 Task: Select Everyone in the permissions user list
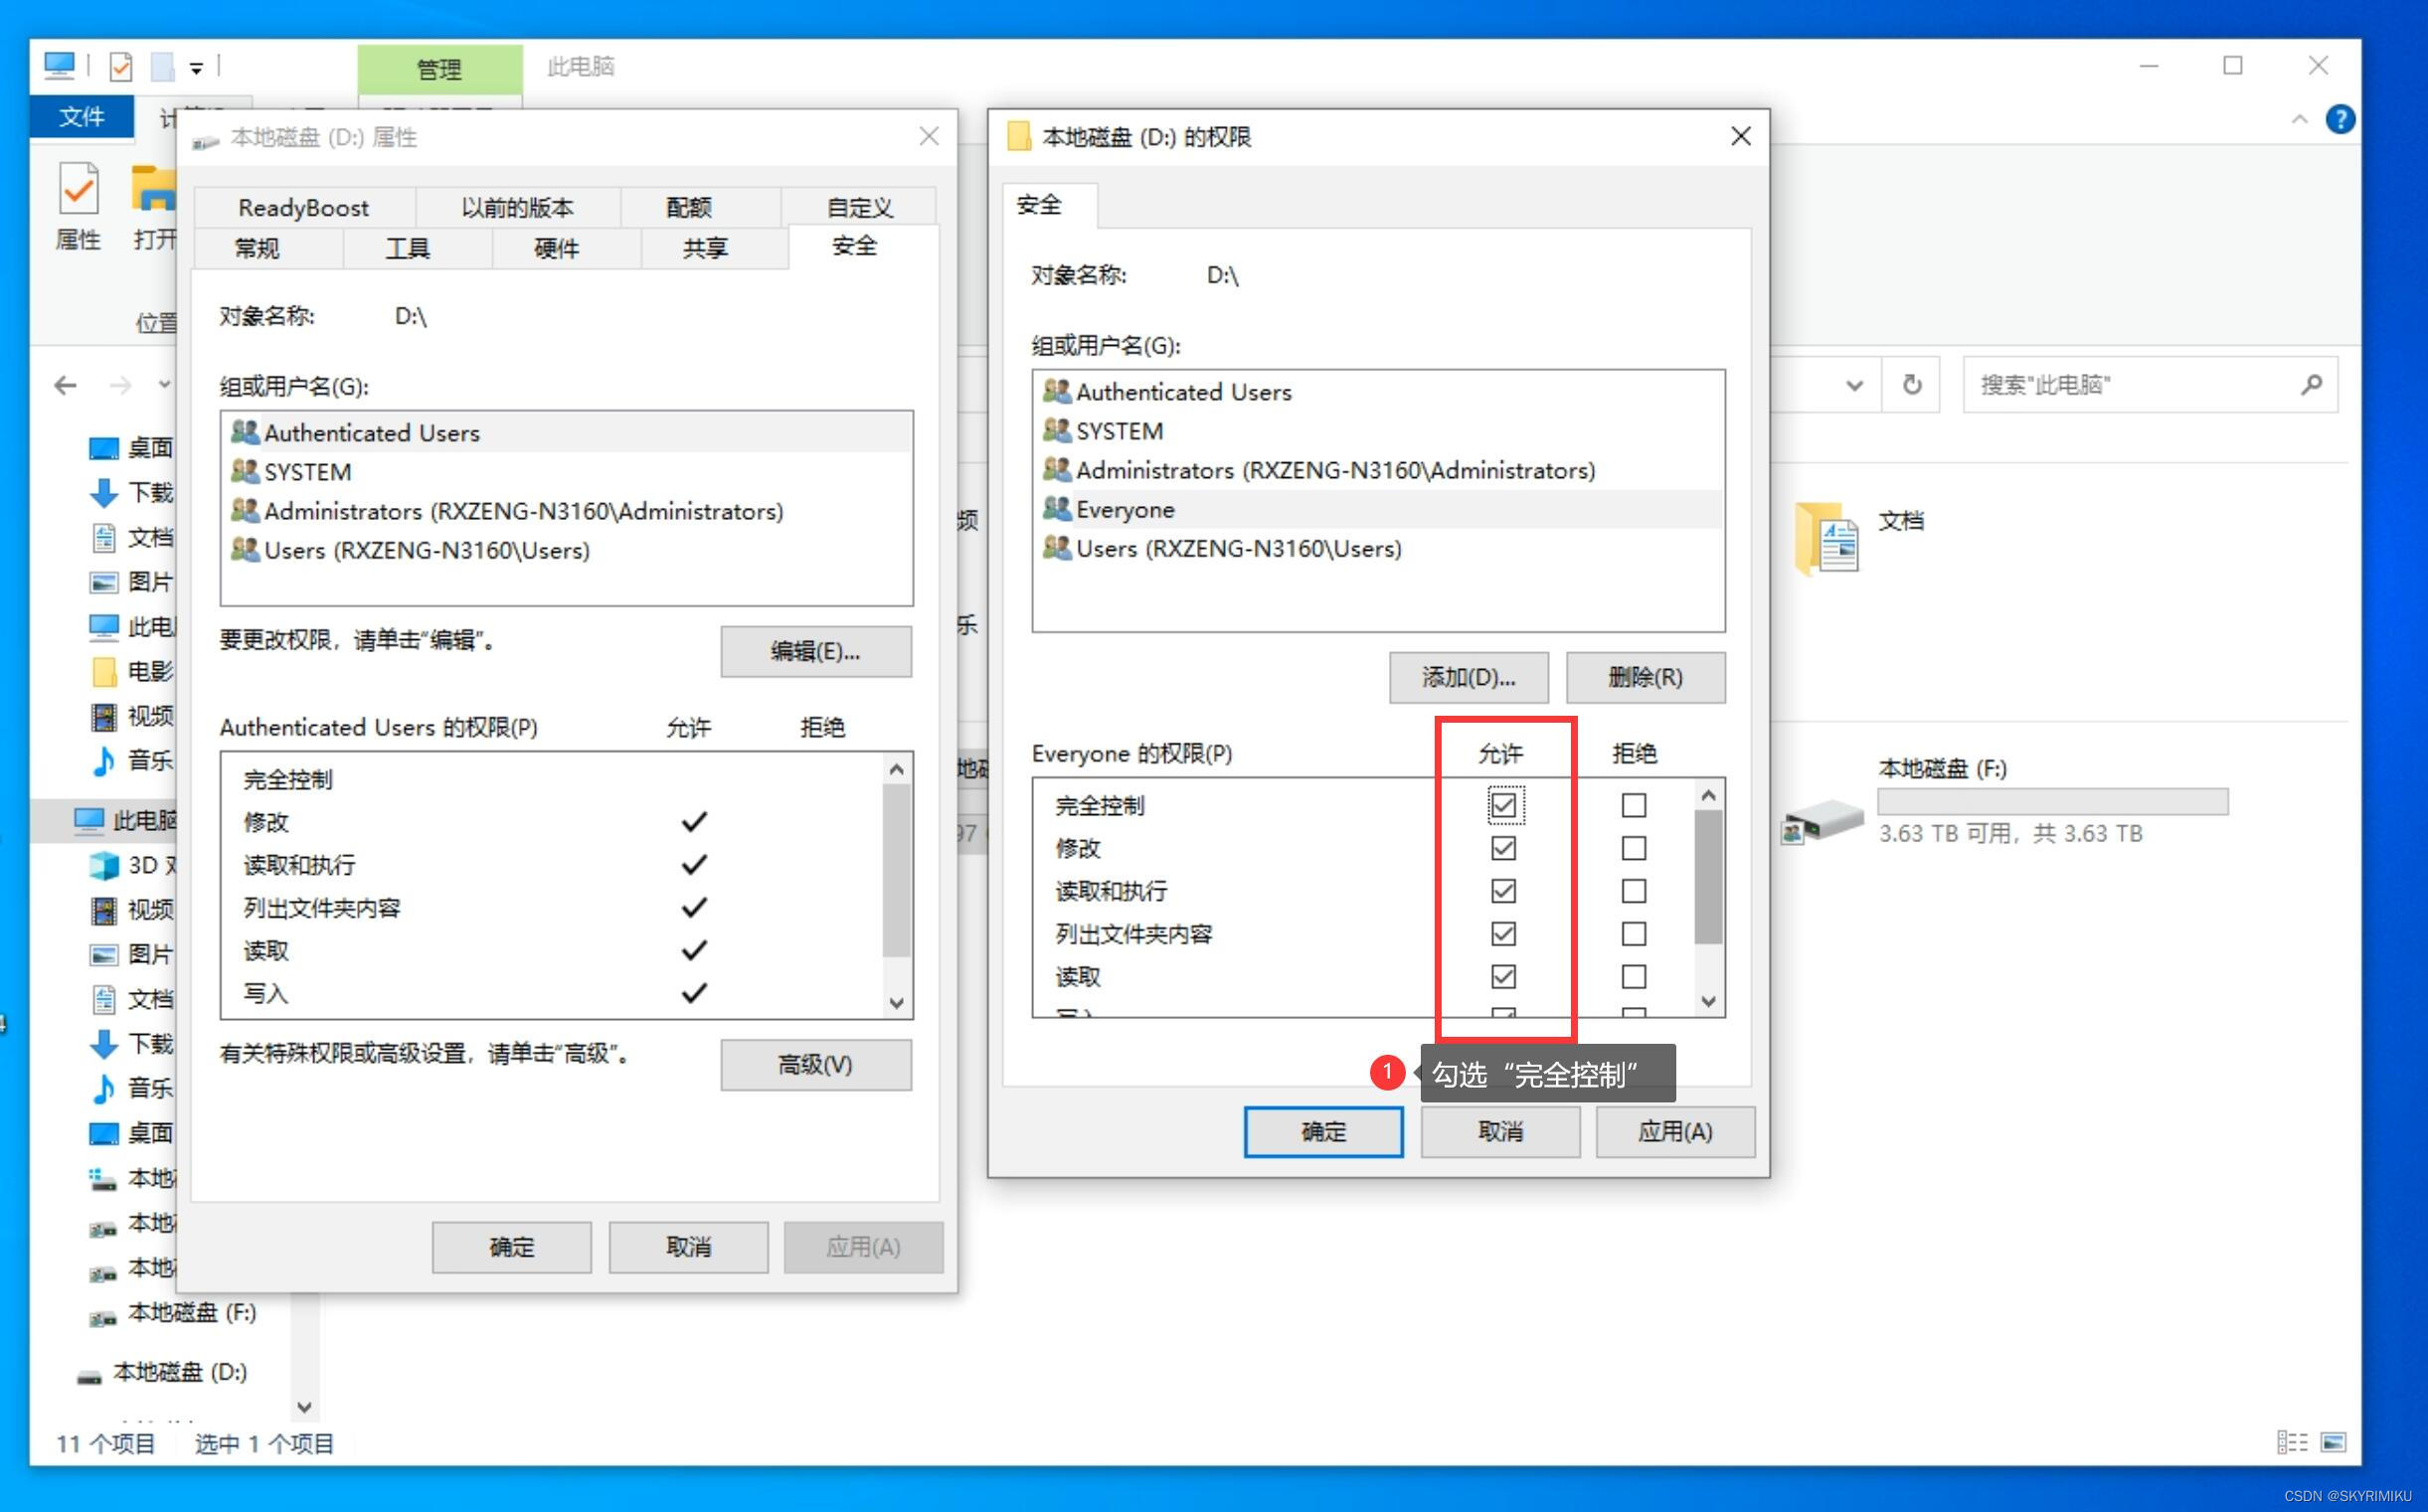[1378, 509]
